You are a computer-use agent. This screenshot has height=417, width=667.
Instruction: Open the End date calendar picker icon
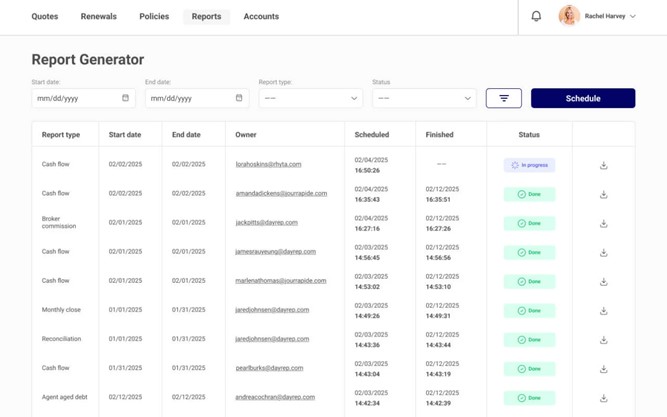[239, 98]
